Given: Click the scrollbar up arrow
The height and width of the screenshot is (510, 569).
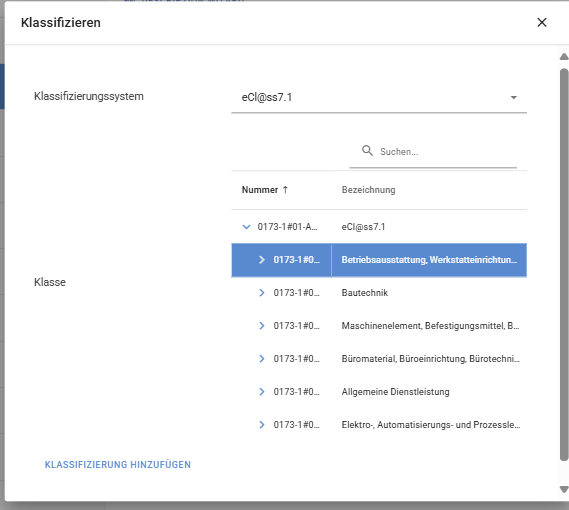Looking at the screenshot, I should (564, 57).
